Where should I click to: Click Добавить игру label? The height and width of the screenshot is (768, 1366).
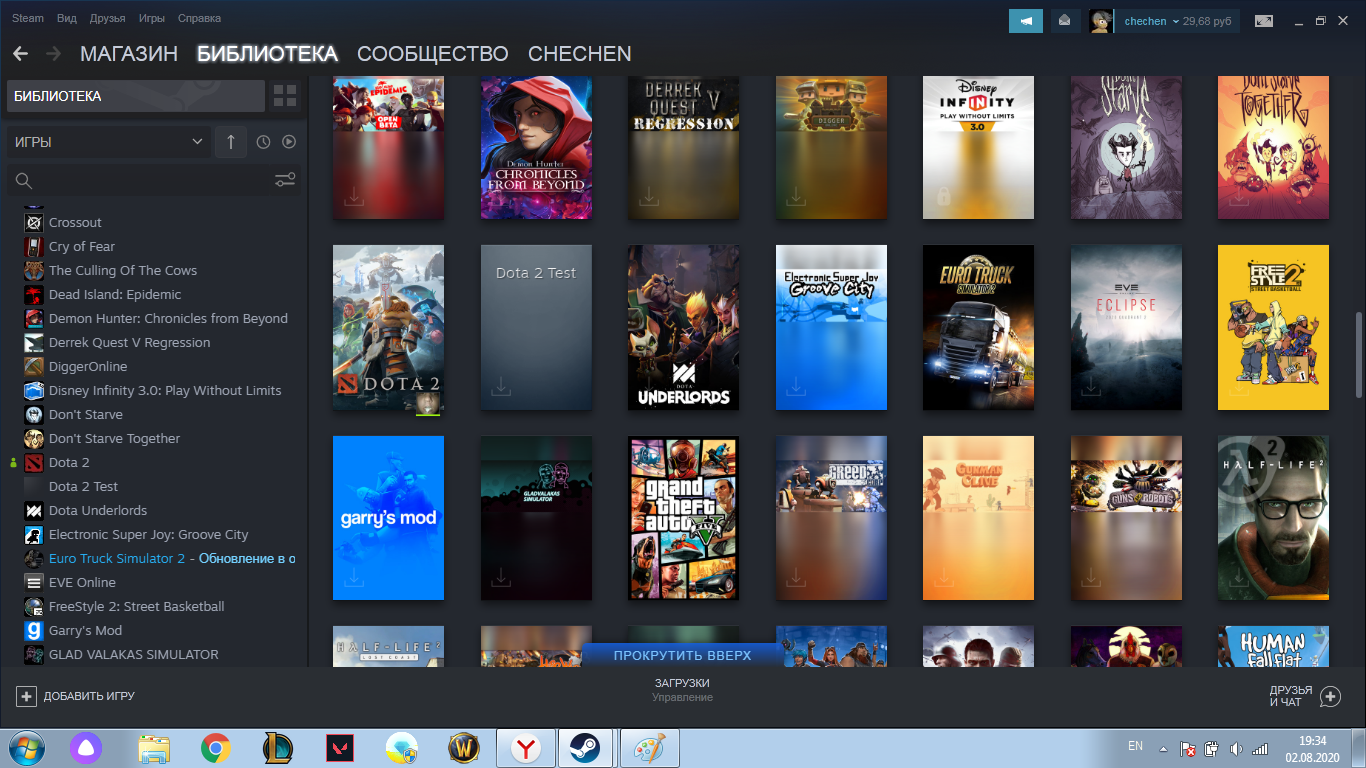click(89, 696)
